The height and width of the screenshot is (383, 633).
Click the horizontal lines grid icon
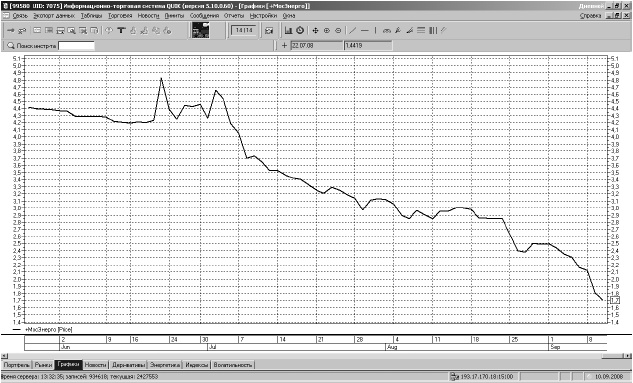pyautogui.click(x=421, y=30)
